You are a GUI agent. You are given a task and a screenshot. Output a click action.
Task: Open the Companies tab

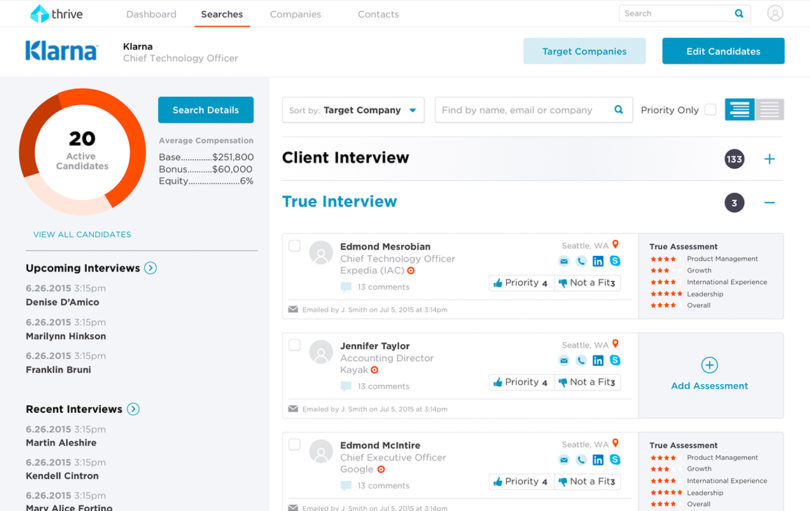click(295, 14)
